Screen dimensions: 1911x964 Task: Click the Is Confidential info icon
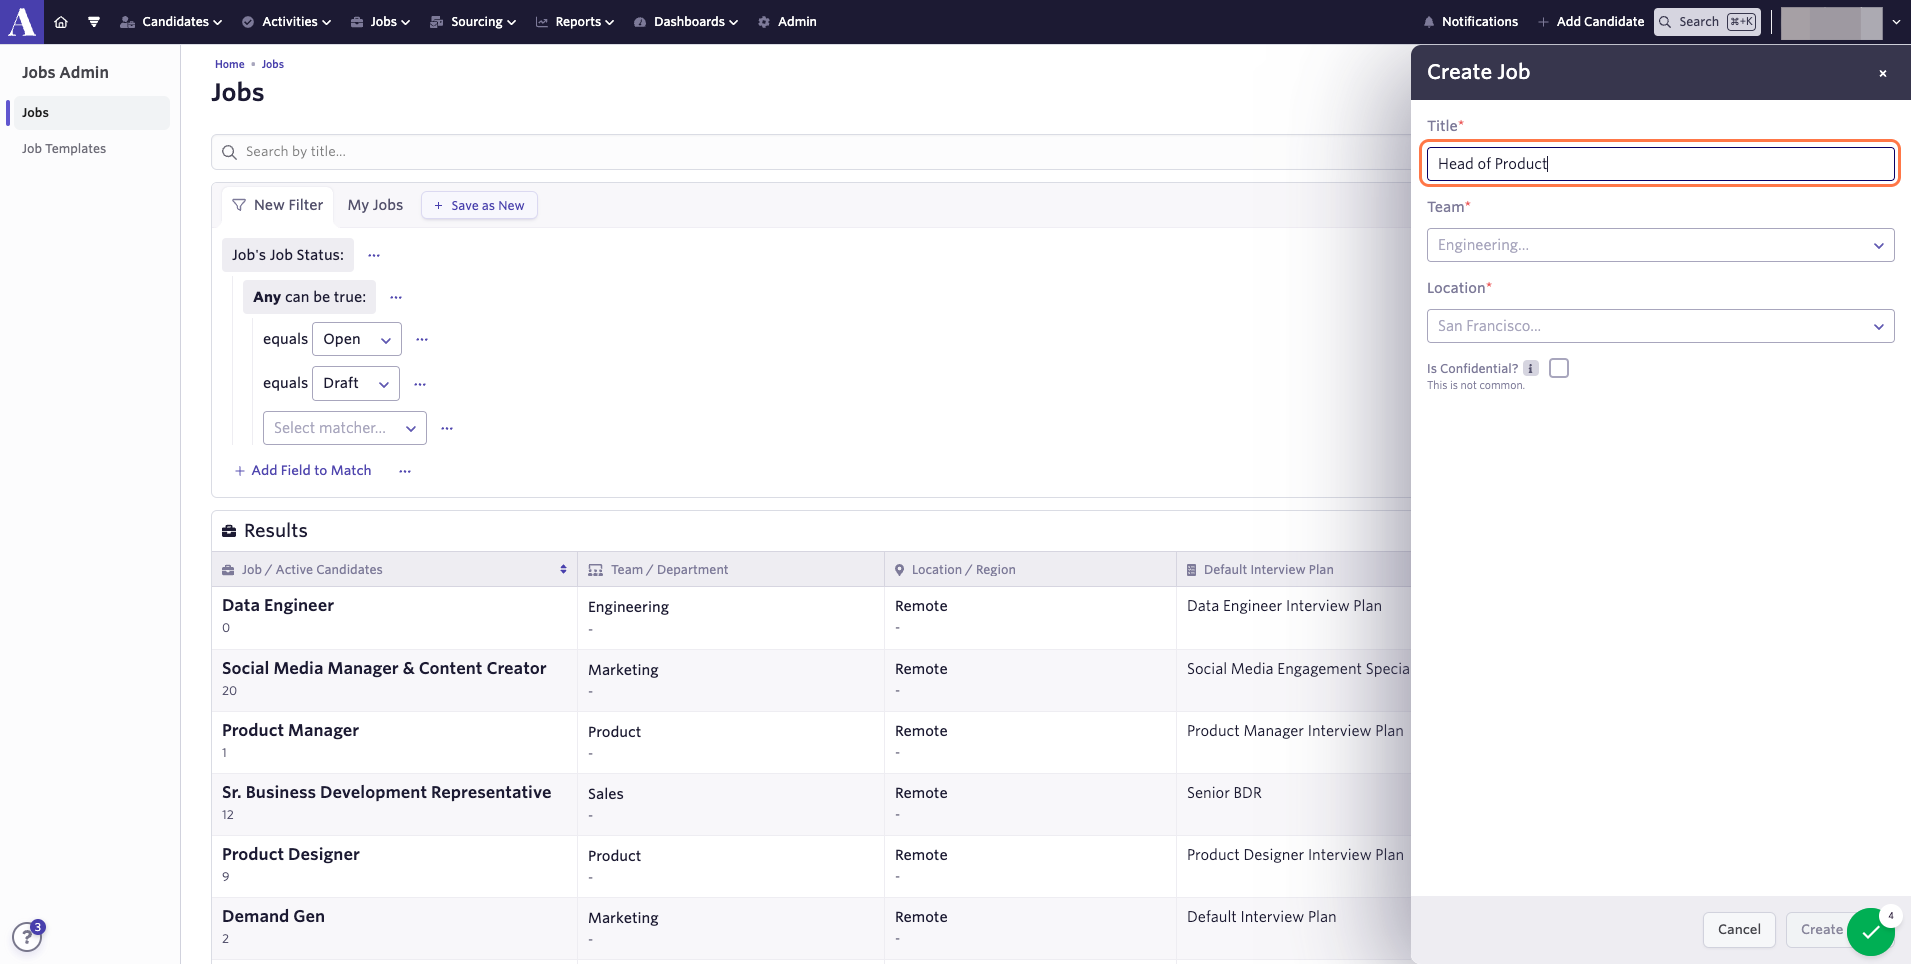(x=1531, y=368)
